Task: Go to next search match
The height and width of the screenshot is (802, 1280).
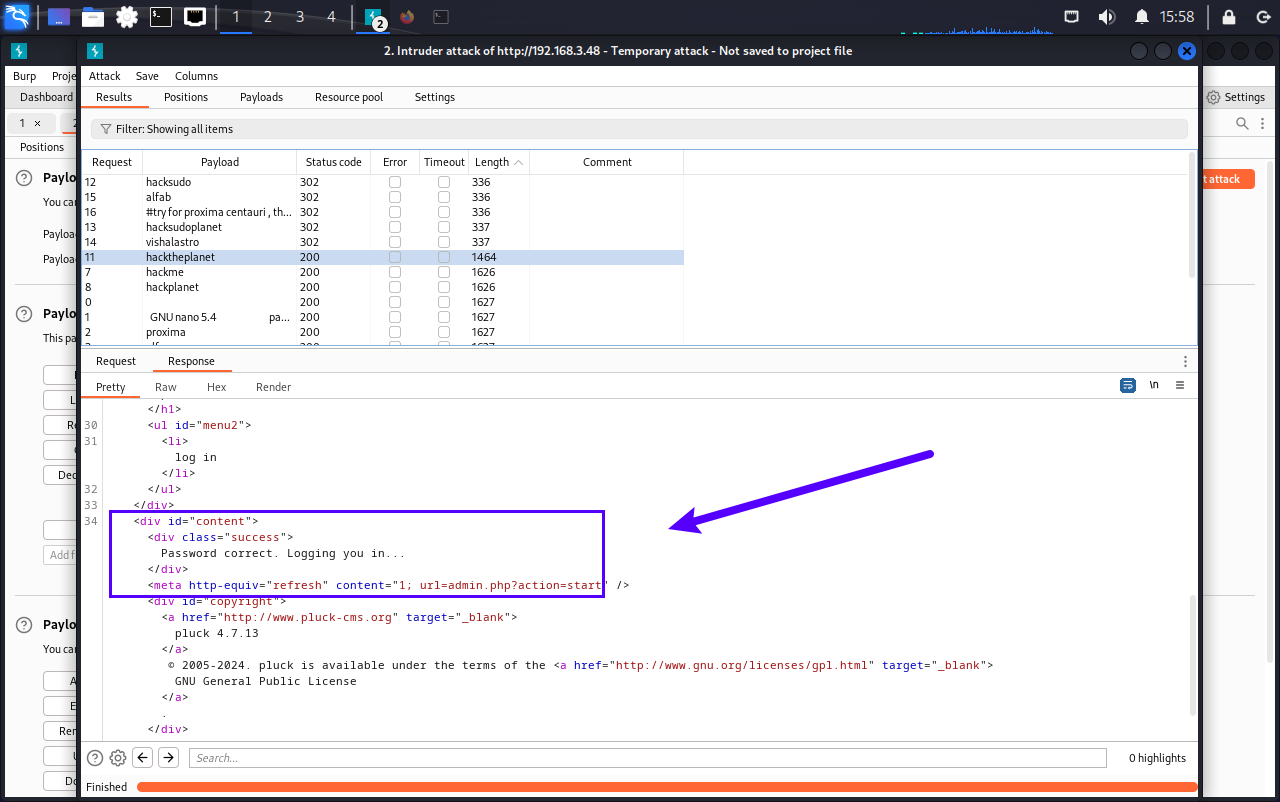Action: pyautogui.click(x=168, y=758)
